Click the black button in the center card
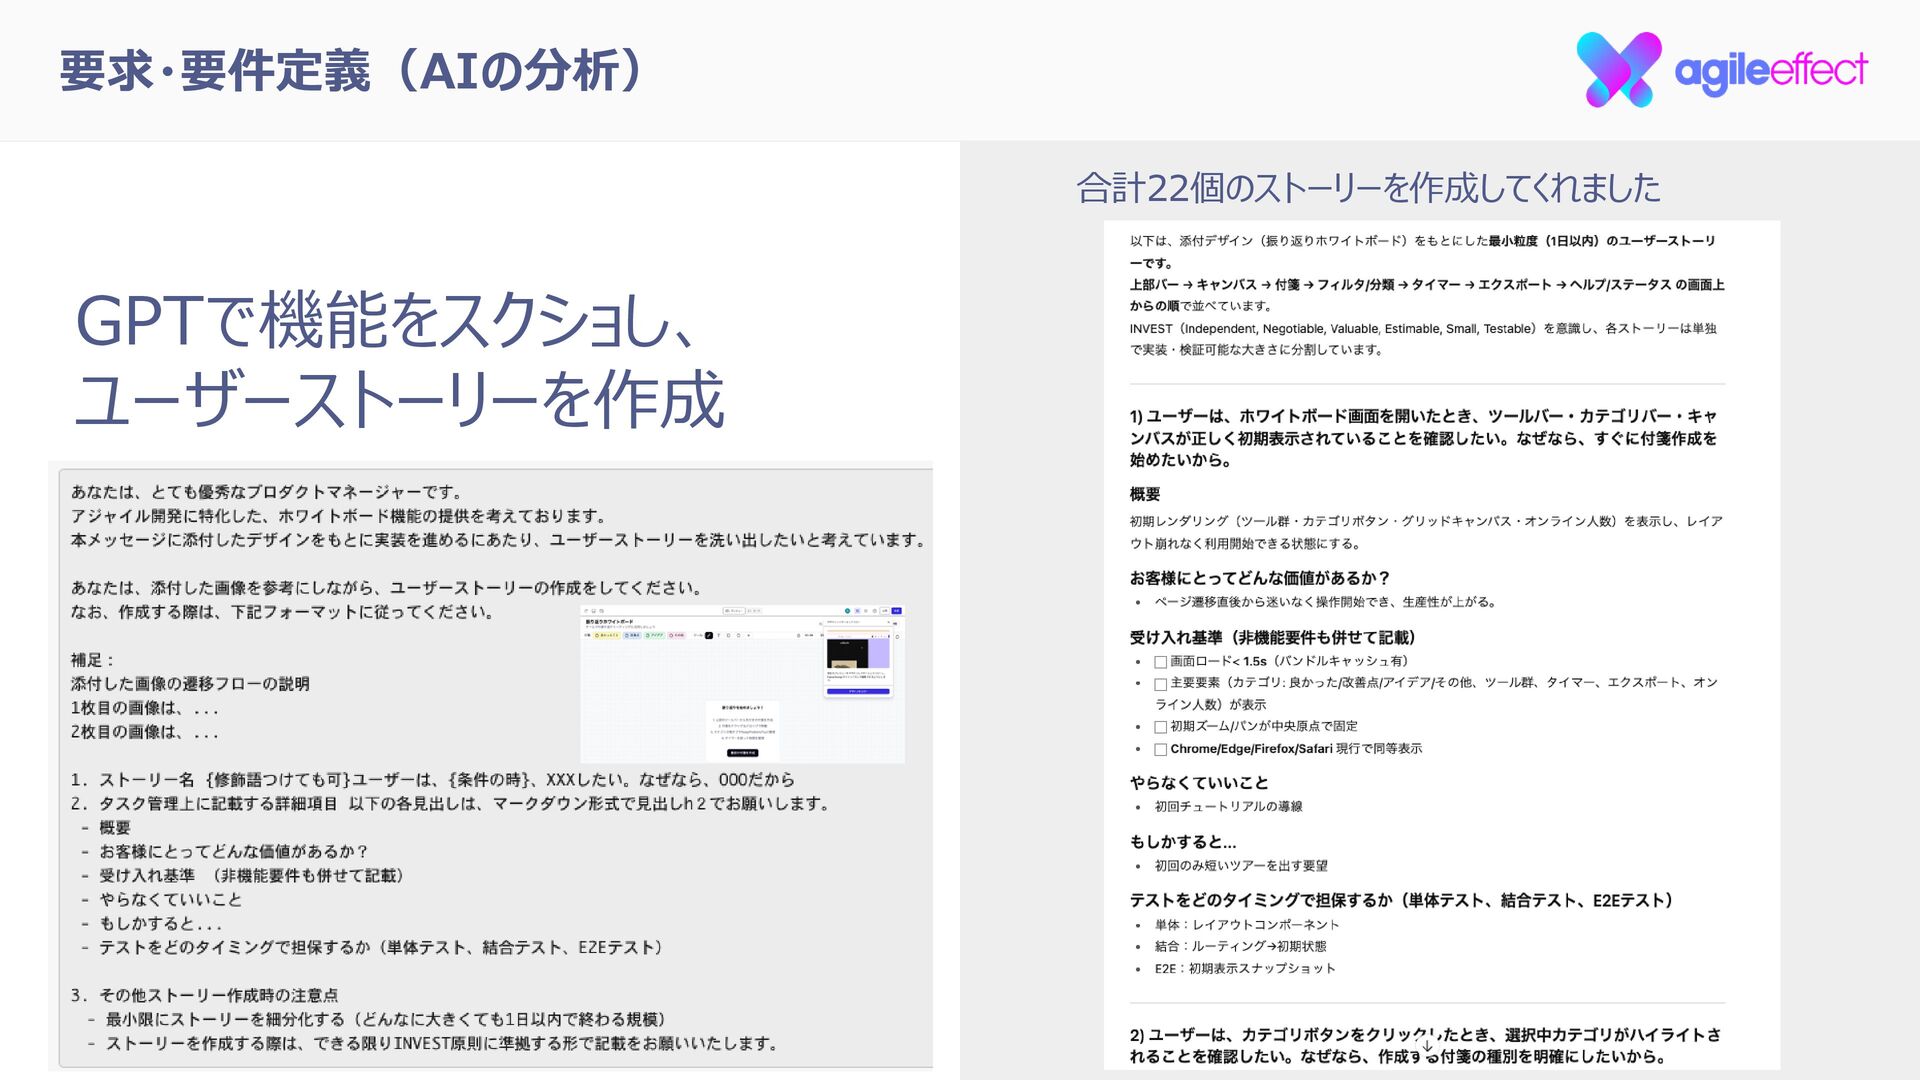This screenshot has width=1920, height=1080. click(743, 753)
